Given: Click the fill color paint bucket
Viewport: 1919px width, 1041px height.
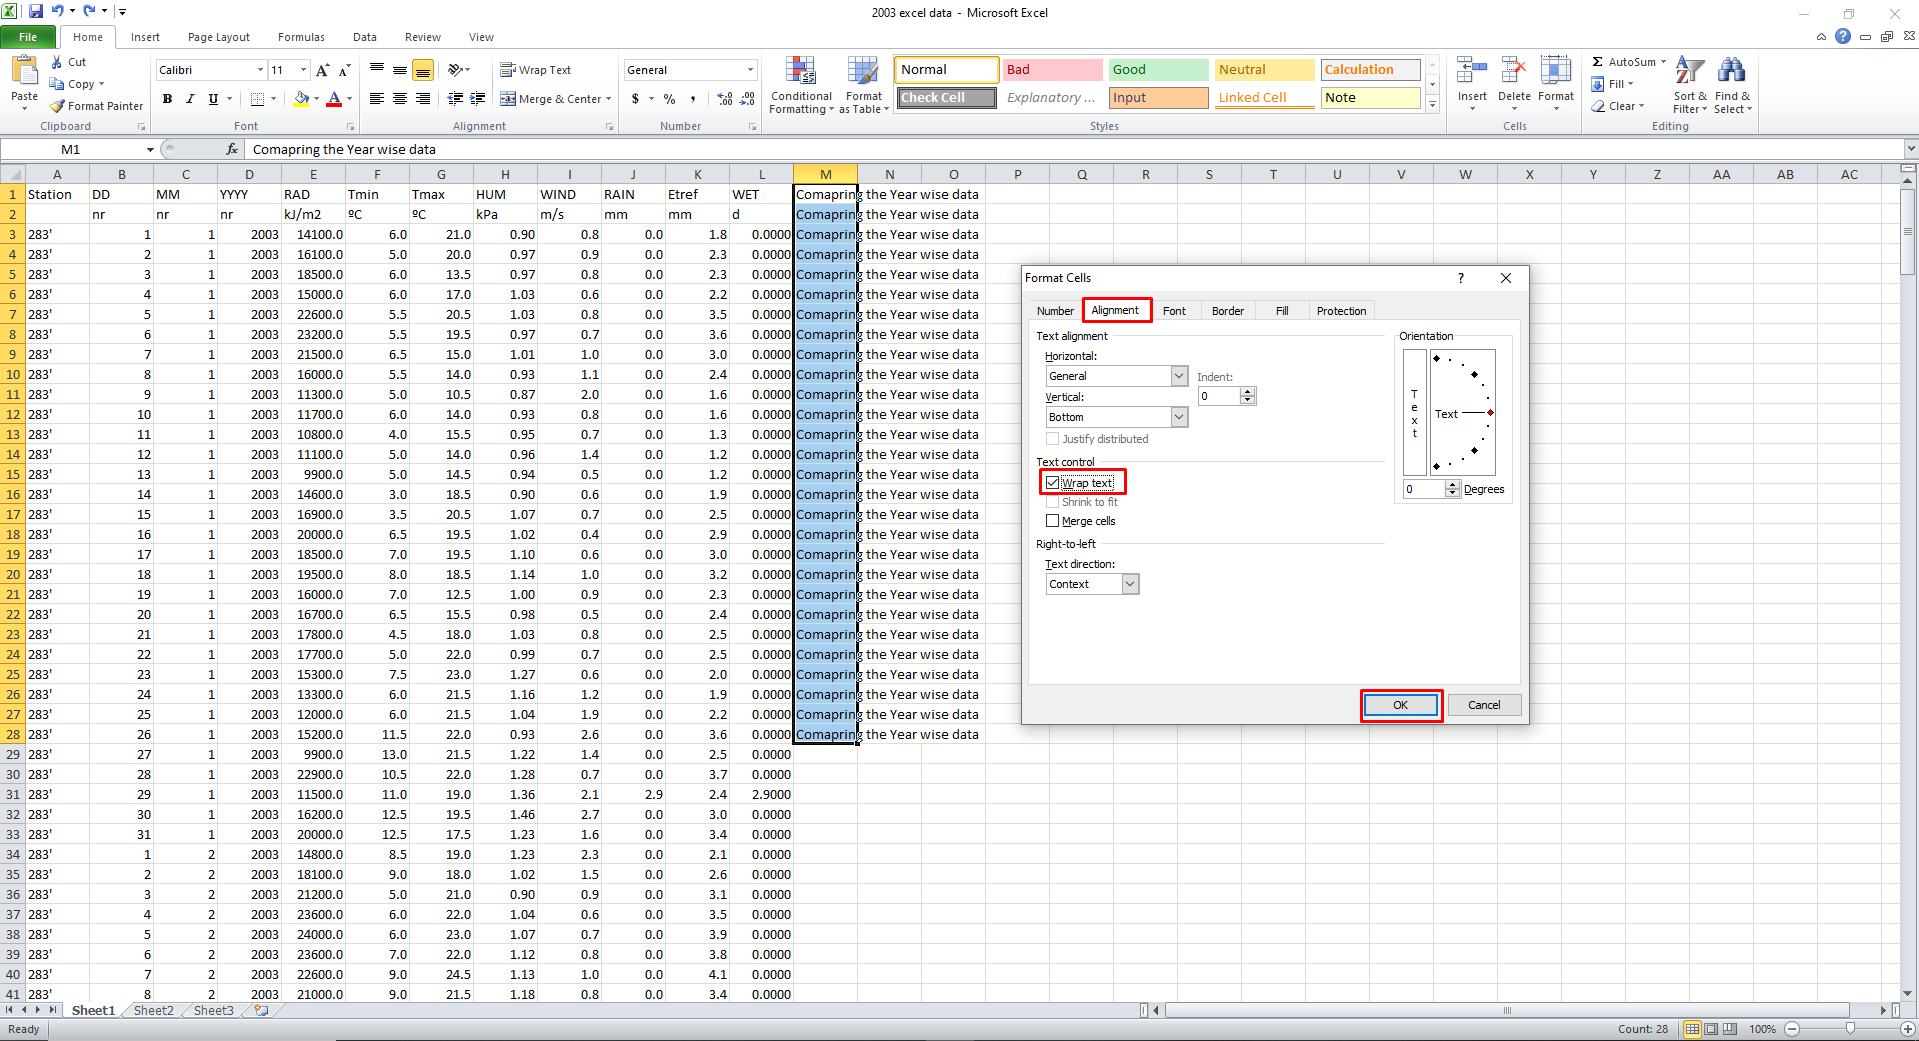Looking at the screenshot, I should tap(301, 99).
